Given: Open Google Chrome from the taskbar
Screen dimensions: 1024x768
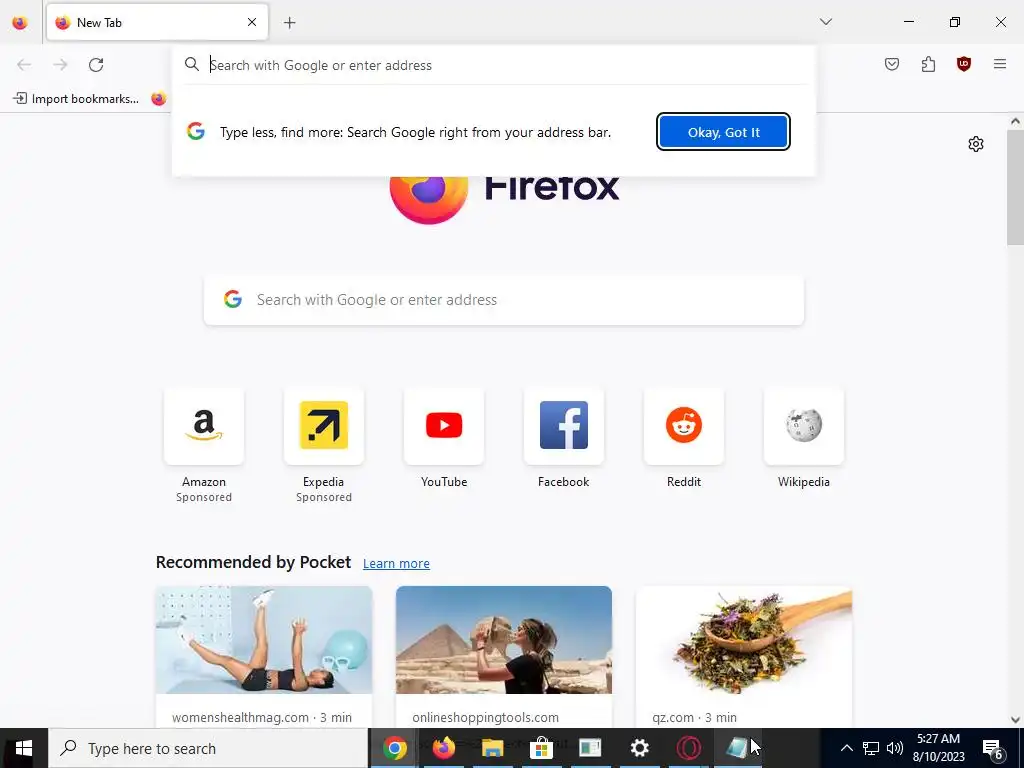Looking at the screenshot, I should click(394, 748).
